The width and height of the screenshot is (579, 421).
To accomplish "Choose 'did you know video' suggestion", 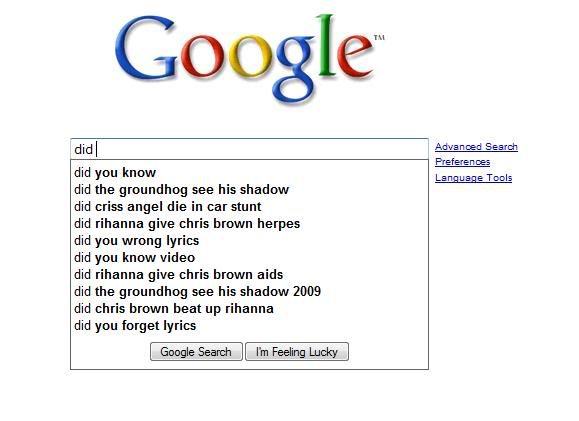I will point(249,257).
